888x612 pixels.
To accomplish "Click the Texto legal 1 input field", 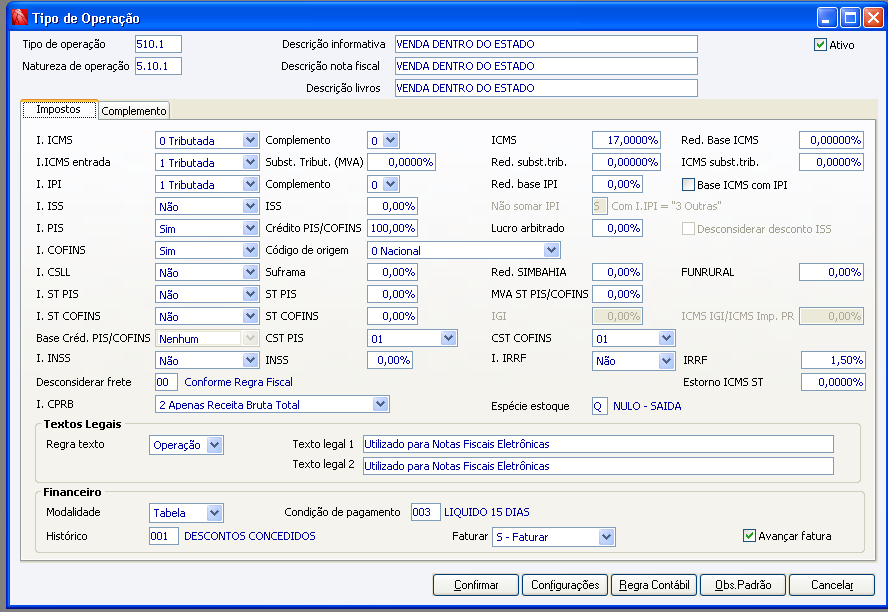I will (x=597, y=444).
